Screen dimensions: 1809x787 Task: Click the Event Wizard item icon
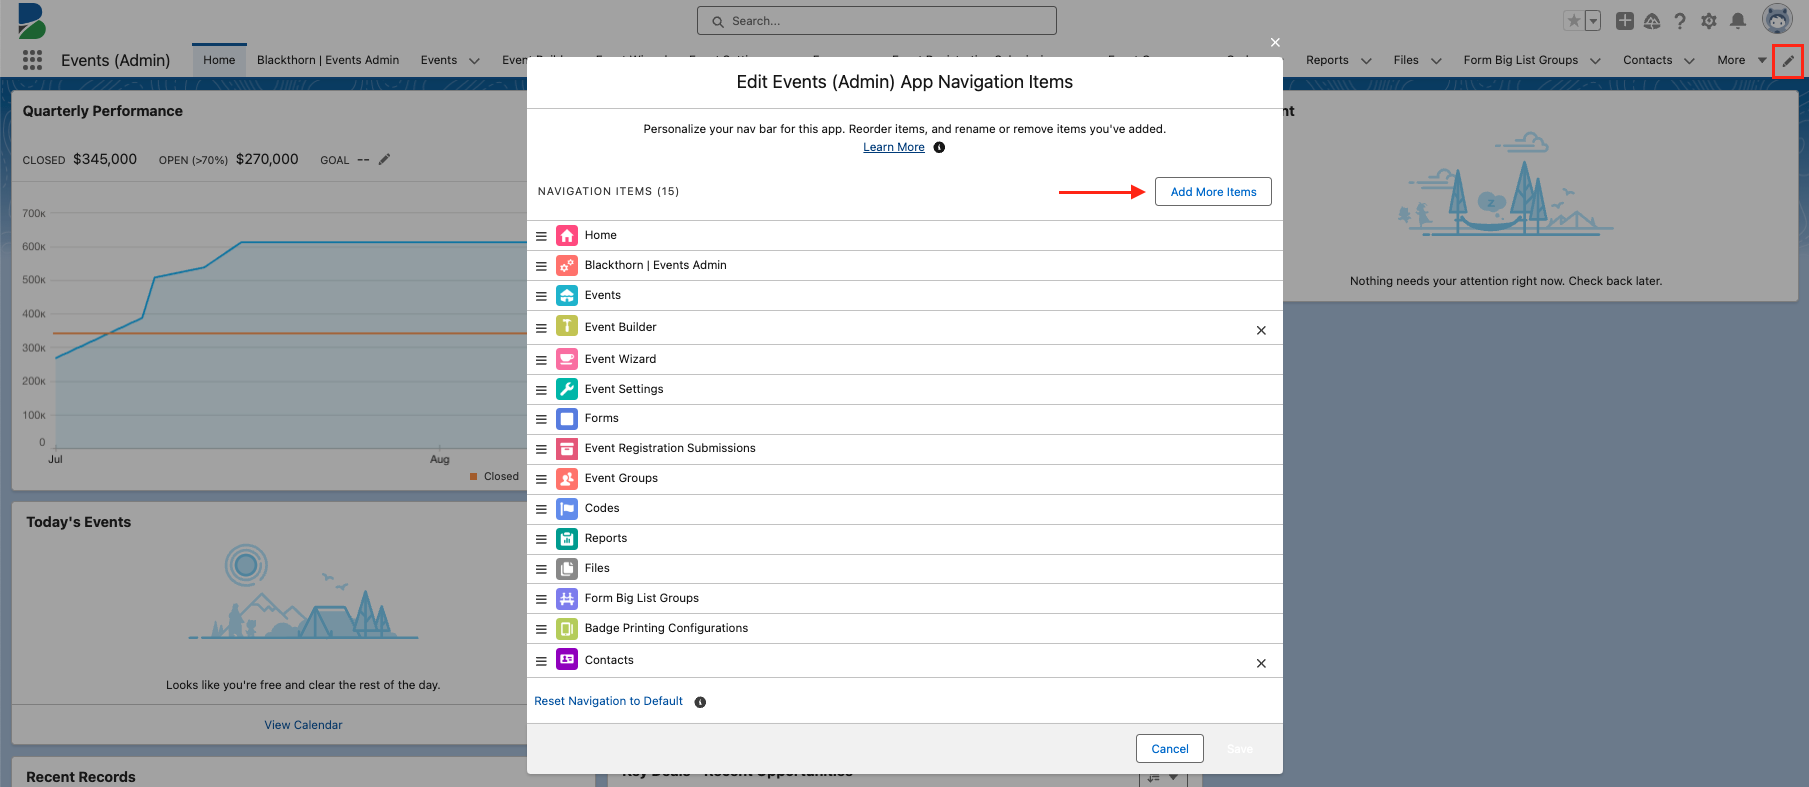[x=567, y=359]
